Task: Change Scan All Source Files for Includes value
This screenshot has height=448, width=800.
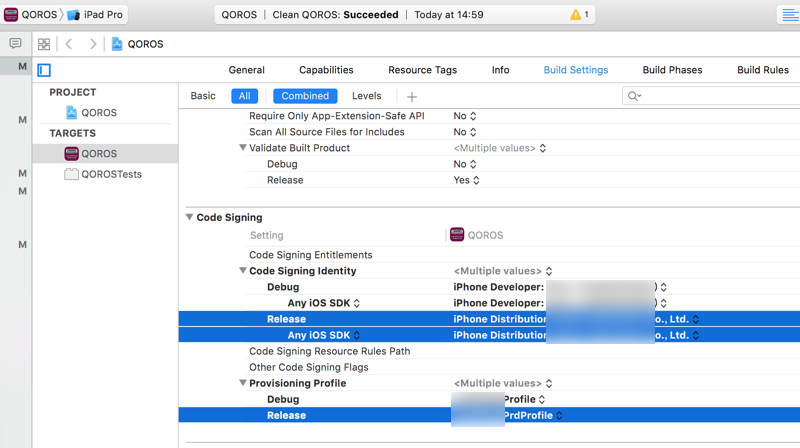Action: point(465,132)
